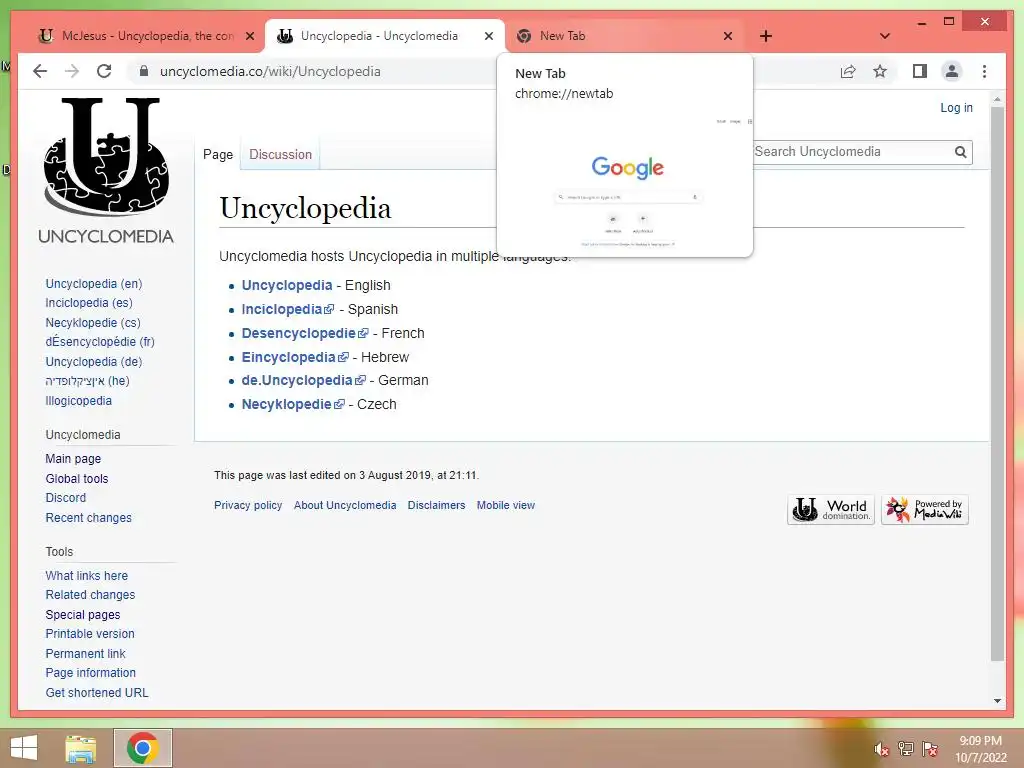
Task: Click the muted volume tray icon
Action: coord(881,749)
